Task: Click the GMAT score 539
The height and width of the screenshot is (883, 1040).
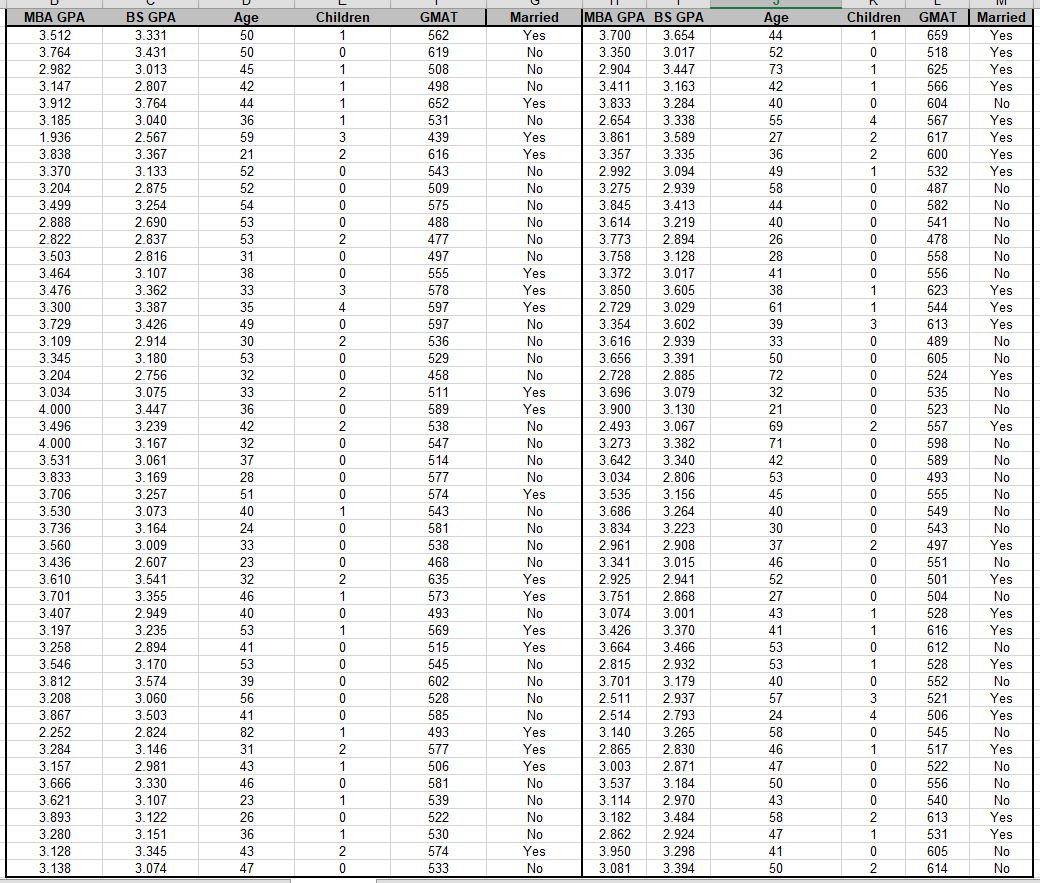Action: click(x=438, y=800)
